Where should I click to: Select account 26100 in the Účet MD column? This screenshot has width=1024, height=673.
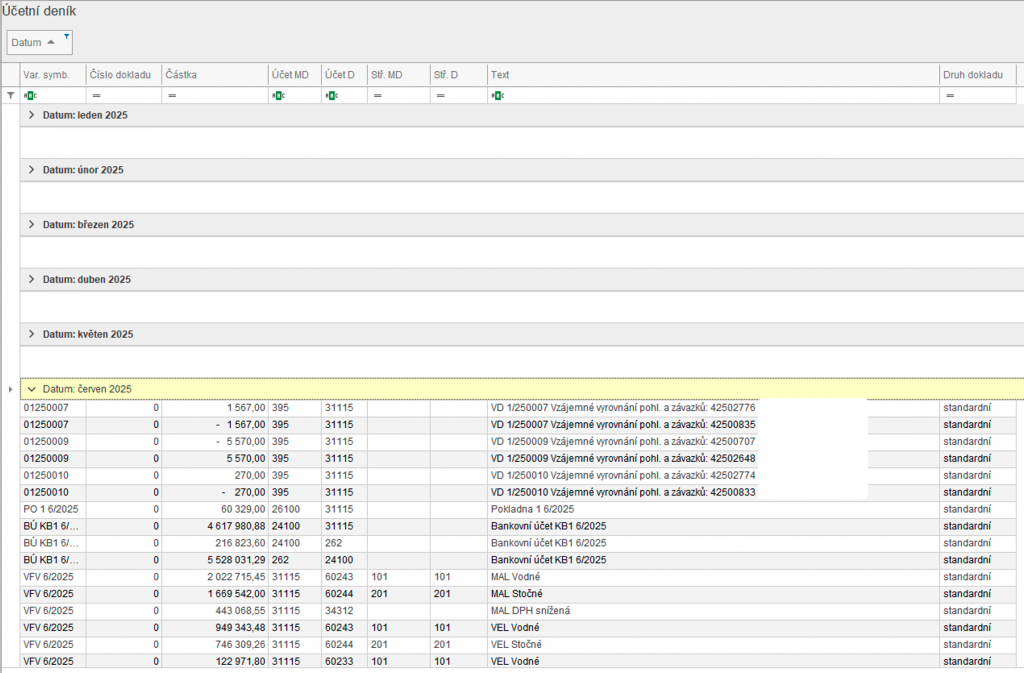click(295, 509)
